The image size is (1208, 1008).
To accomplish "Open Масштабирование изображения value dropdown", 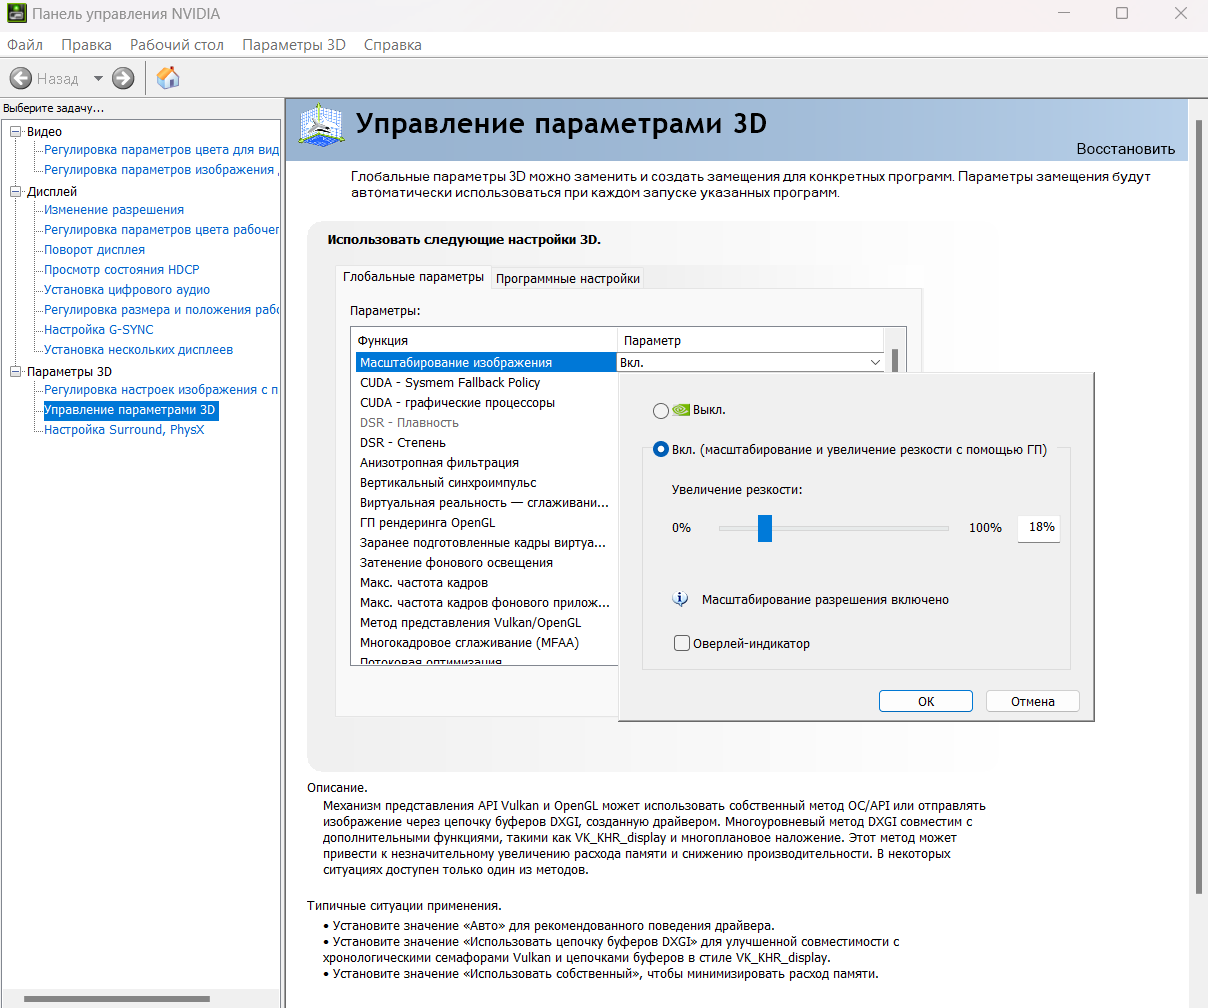I will [875, 362].
